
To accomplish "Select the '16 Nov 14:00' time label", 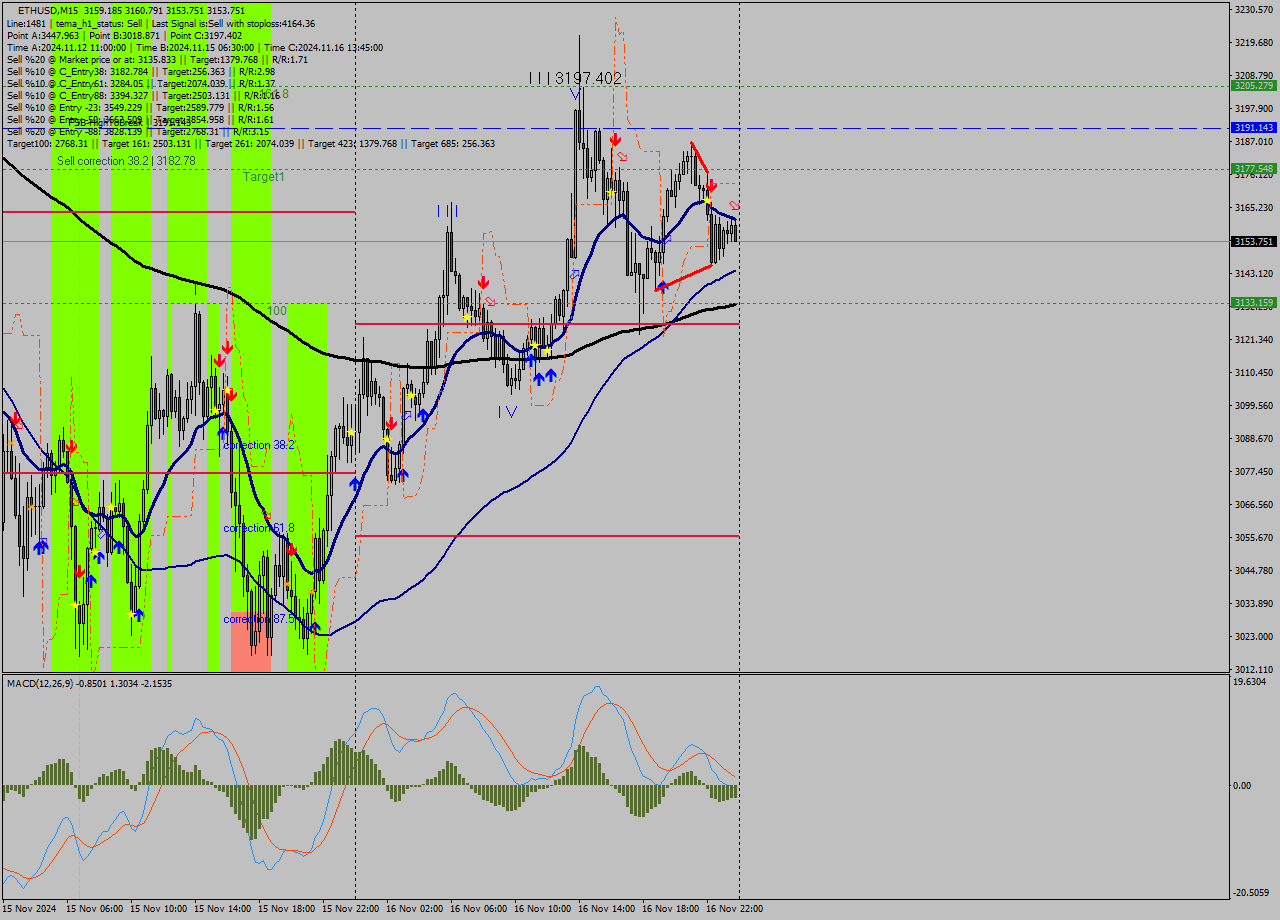I will 606,909.
